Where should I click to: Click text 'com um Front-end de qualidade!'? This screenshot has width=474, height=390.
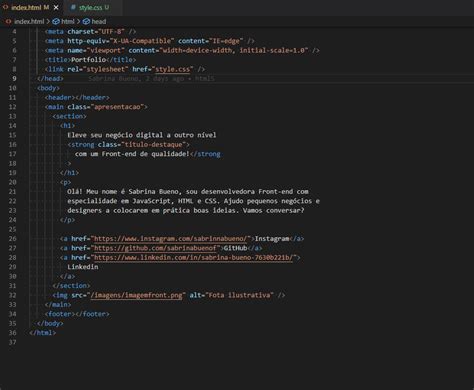[x=132, y=154]
